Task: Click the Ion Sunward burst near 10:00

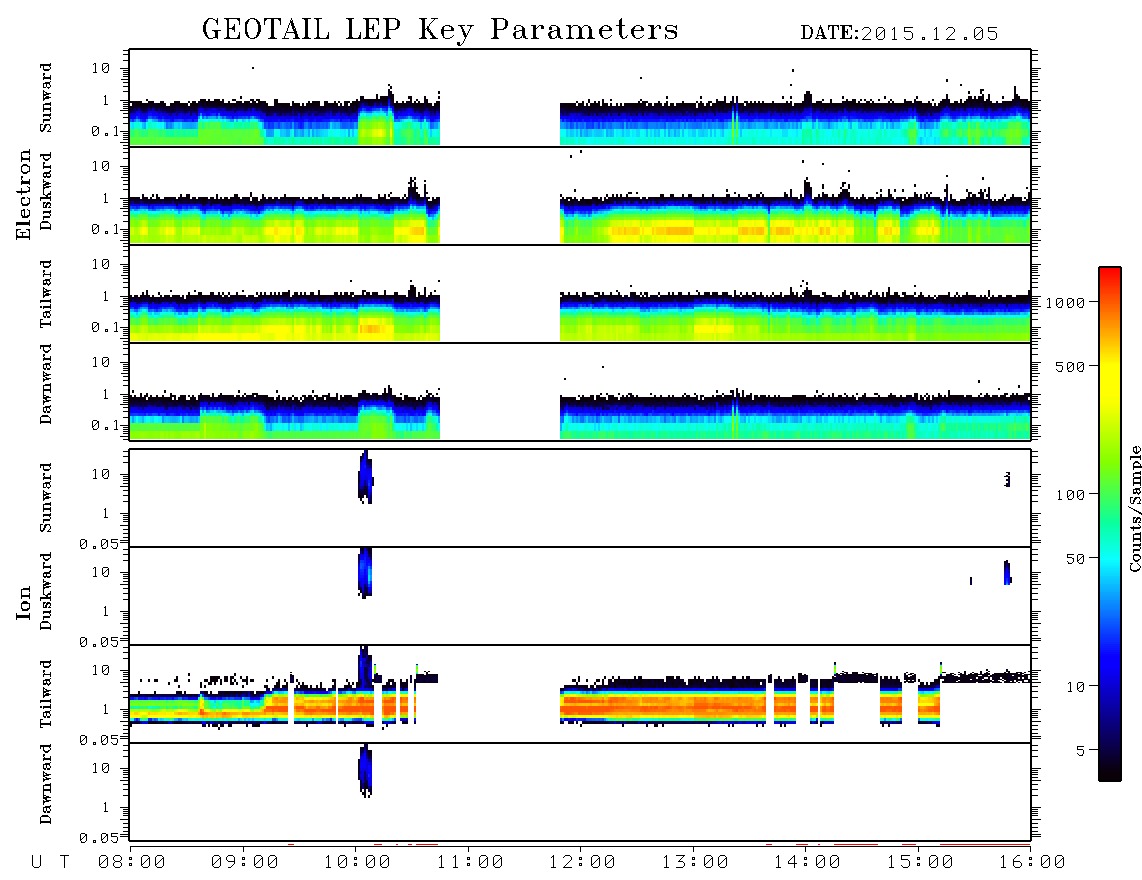Action: (x=366, y=477)
